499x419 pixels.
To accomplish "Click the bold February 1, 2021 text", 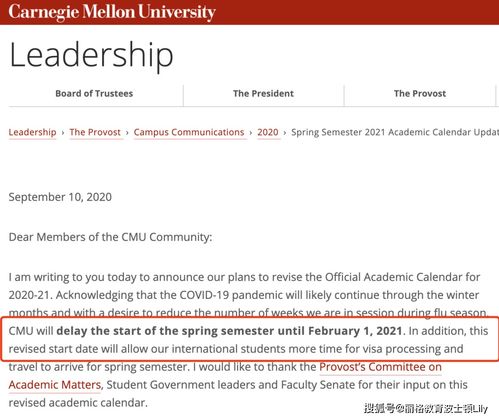I will 355,331.
